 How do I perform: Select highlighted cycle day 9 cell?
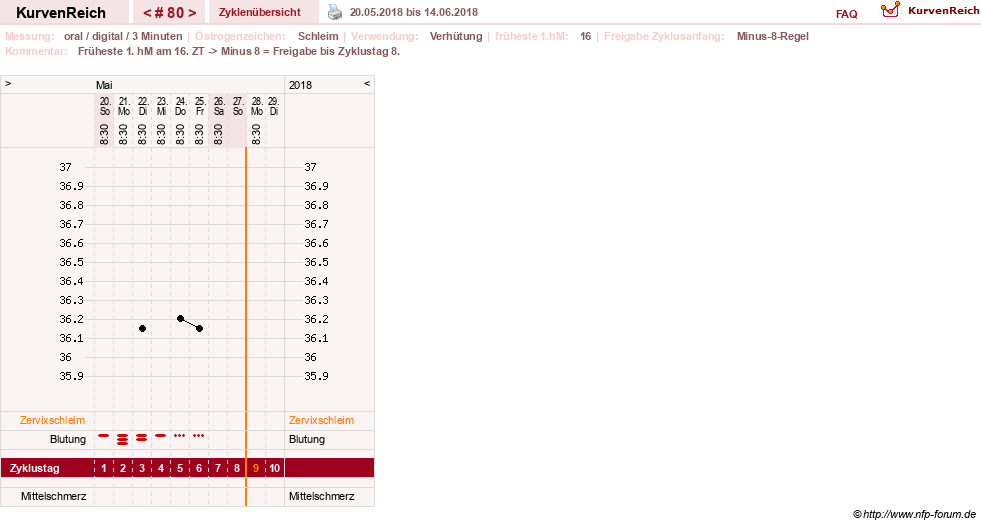[256, 468]
